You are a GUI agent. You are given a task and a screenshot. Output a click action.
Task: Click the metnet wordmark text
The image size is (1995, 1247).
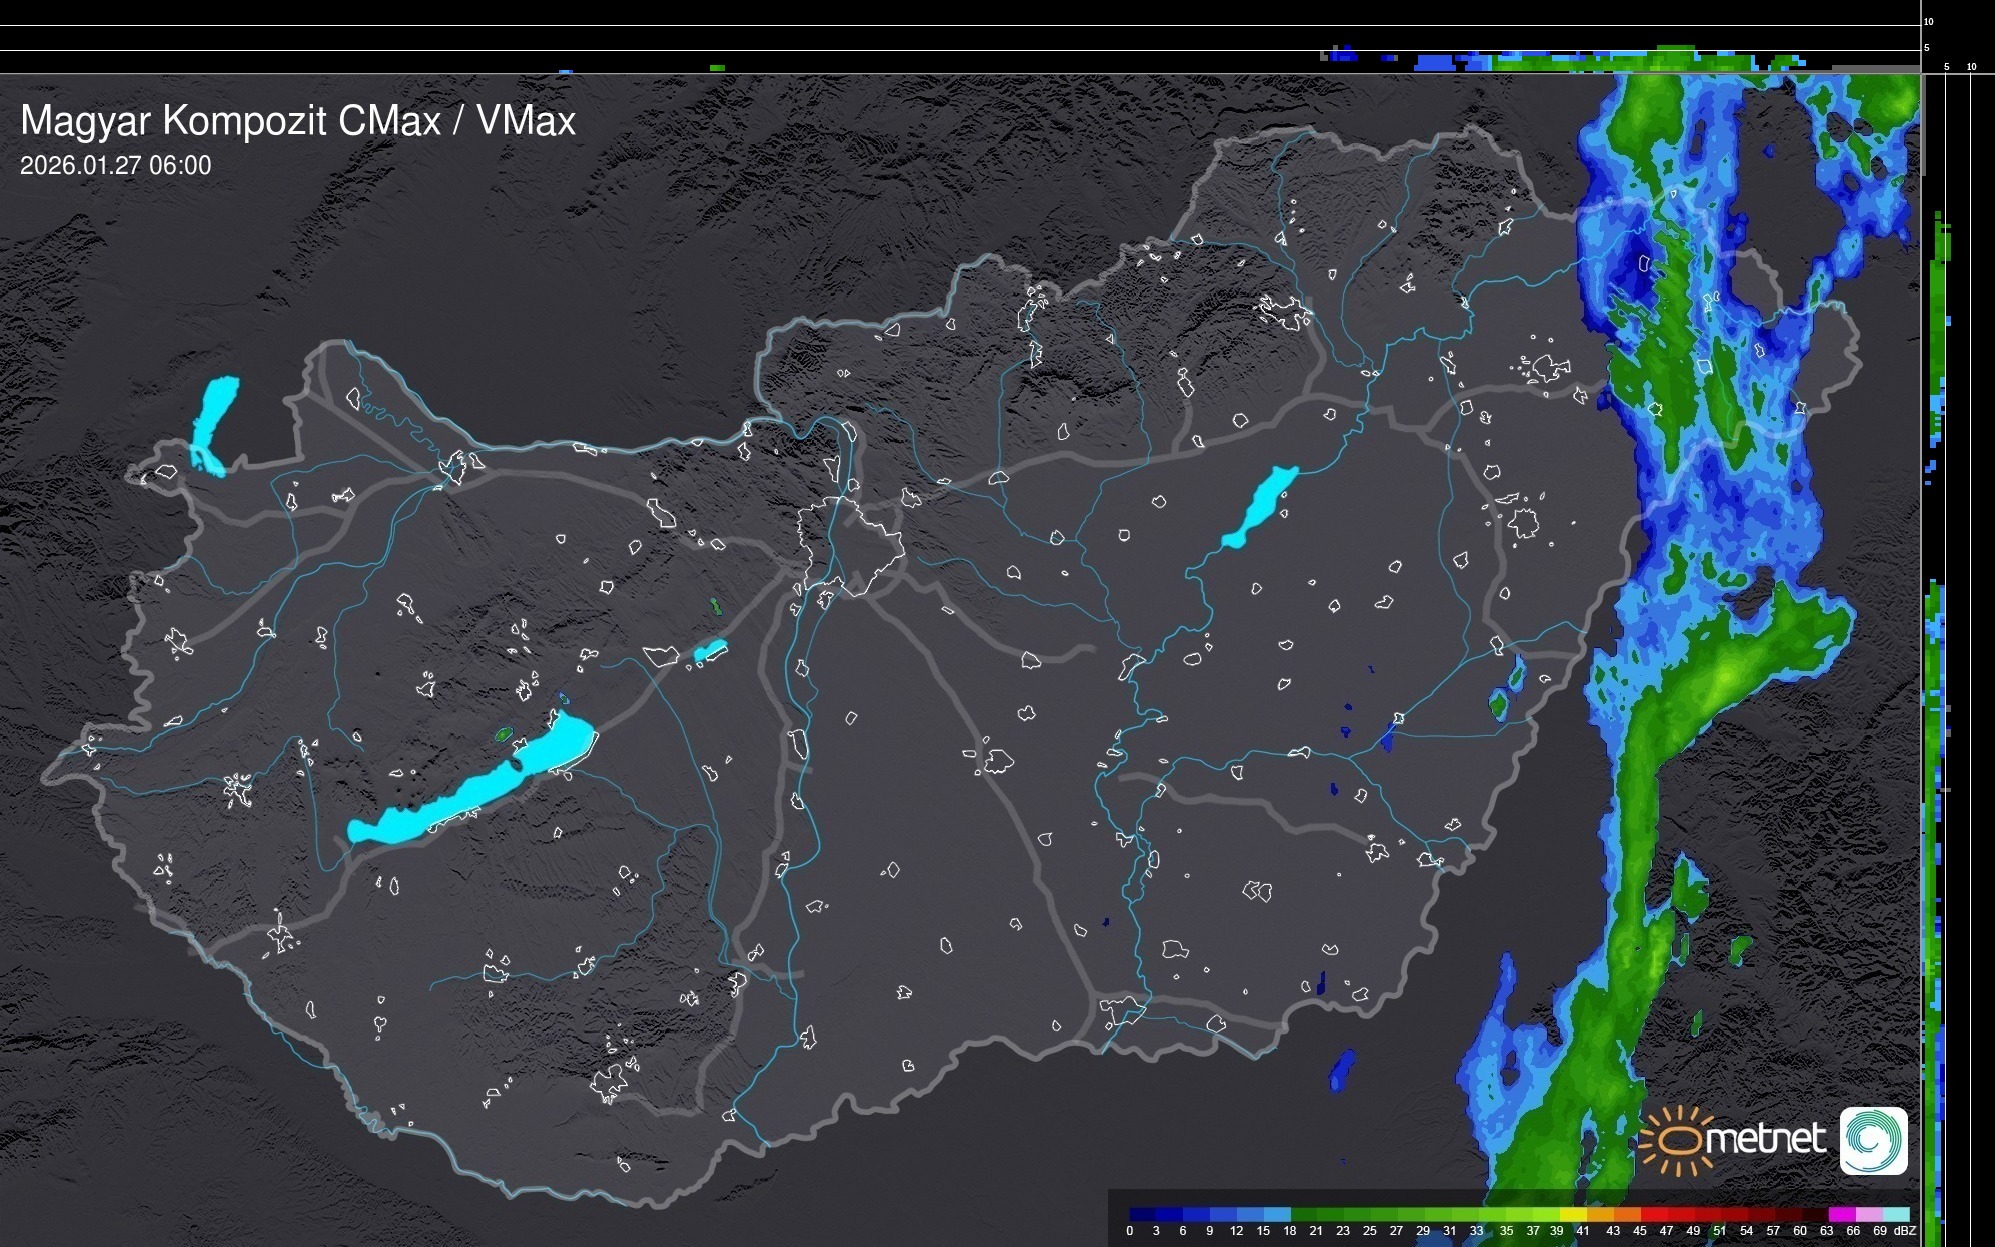[x=1765, y=1139]
